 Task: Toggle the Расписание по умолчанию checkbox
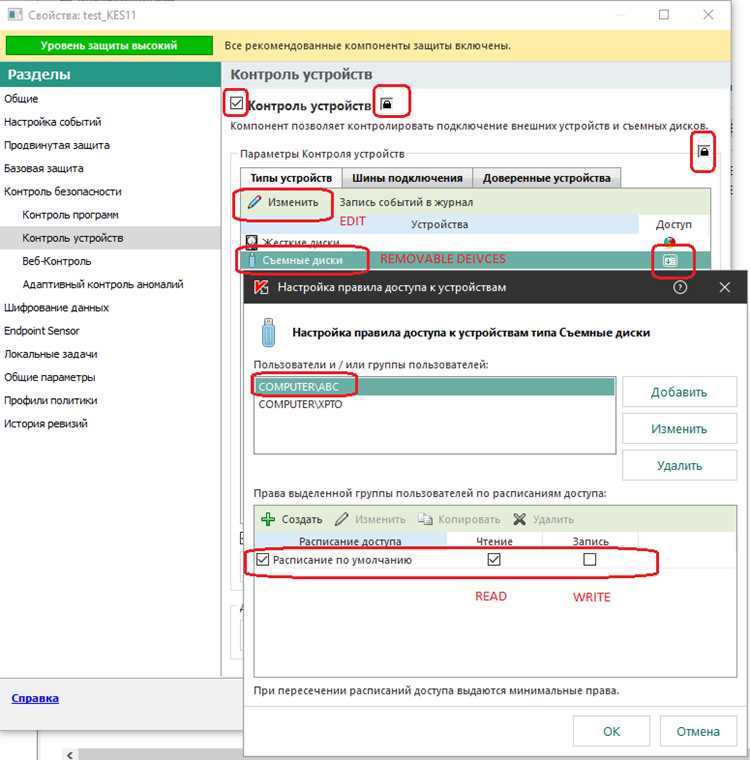click(x=262, y=560)
